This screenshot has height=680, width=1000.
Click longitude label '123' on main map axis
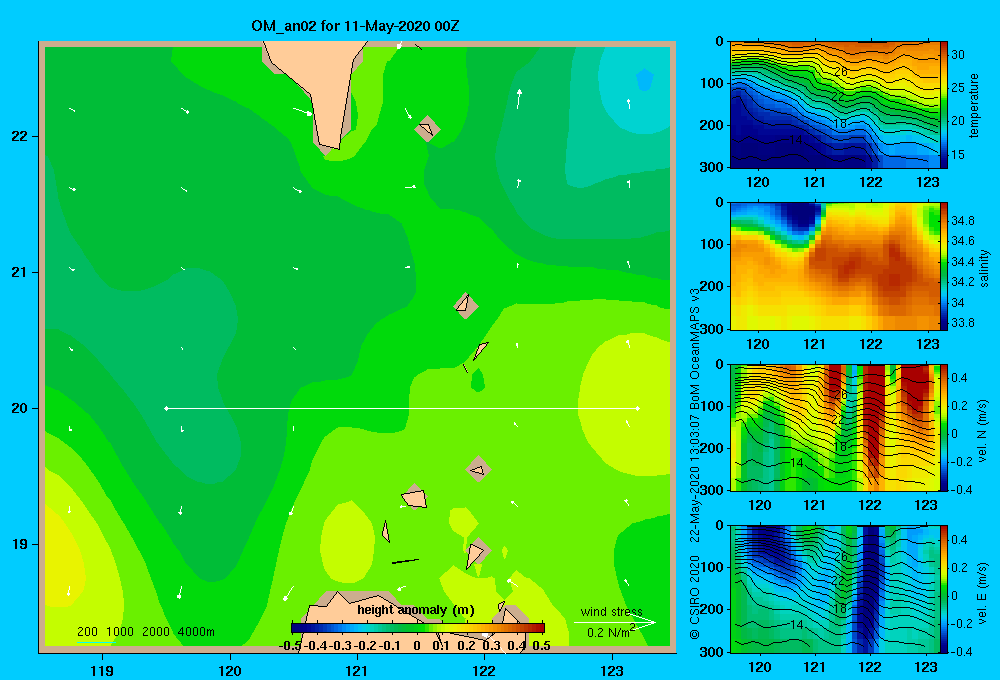612,670
